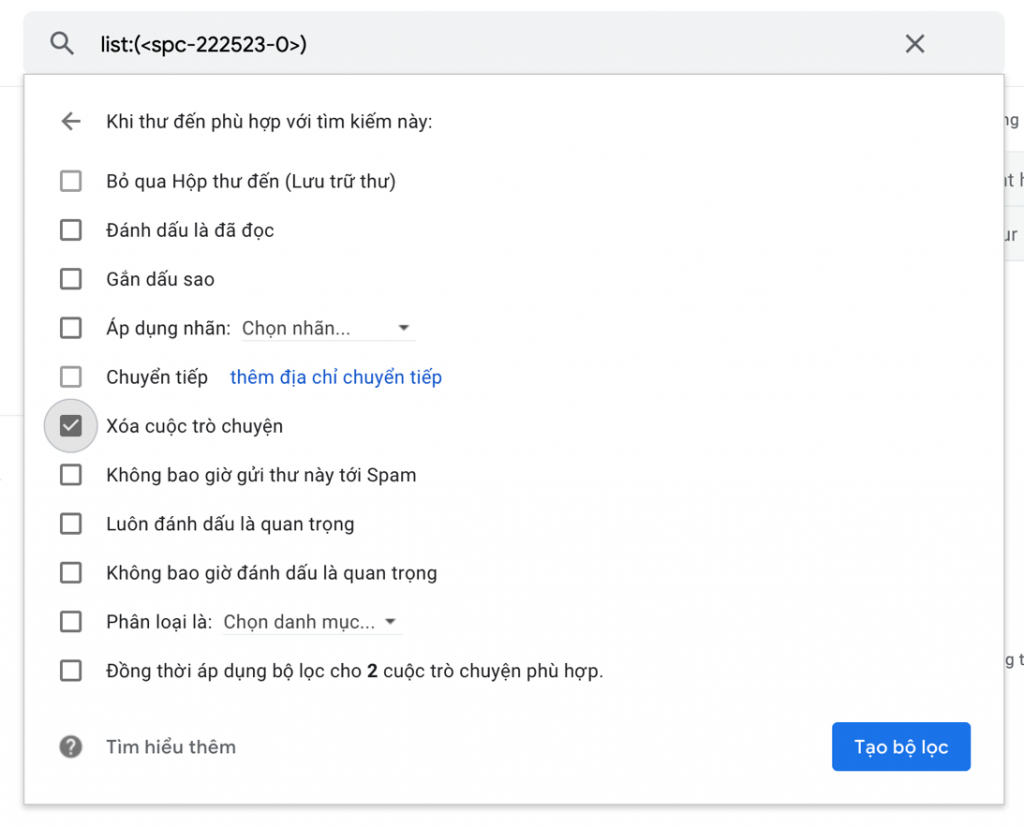The height and width of the screenshot is (827, 1024).
Task: Check 'Gắn dấu sao' option
Action: point(70,279)
